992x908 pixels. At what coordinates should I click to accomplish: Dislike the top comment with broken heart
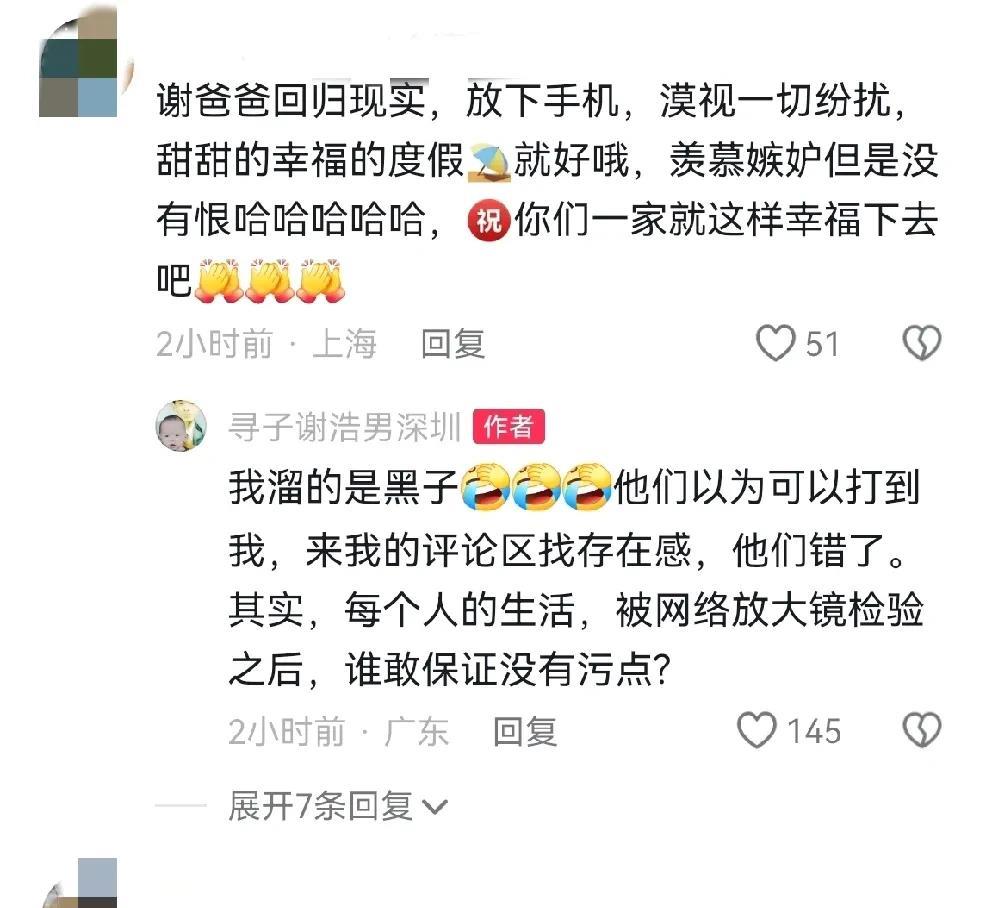coord(921,344)
